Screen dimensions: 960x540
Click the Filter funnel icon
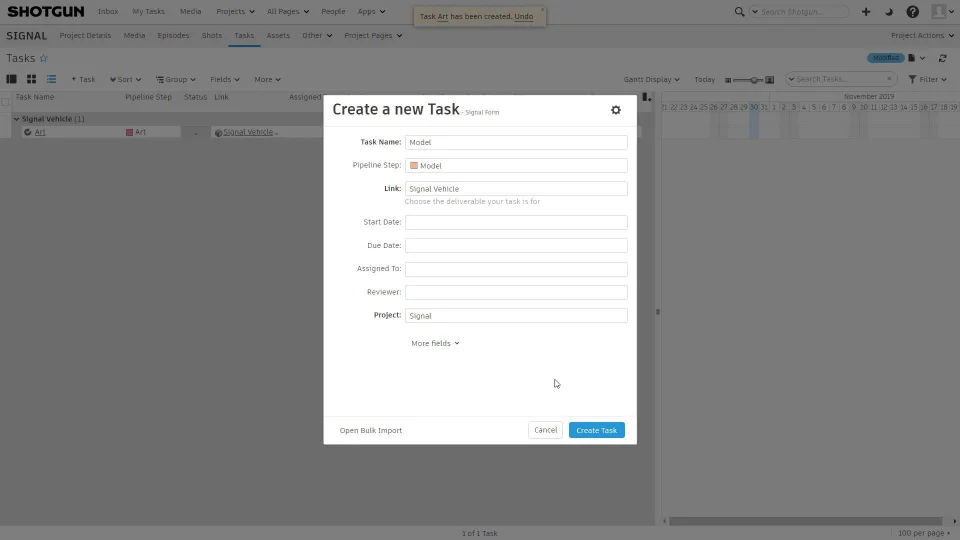[912, 80]
